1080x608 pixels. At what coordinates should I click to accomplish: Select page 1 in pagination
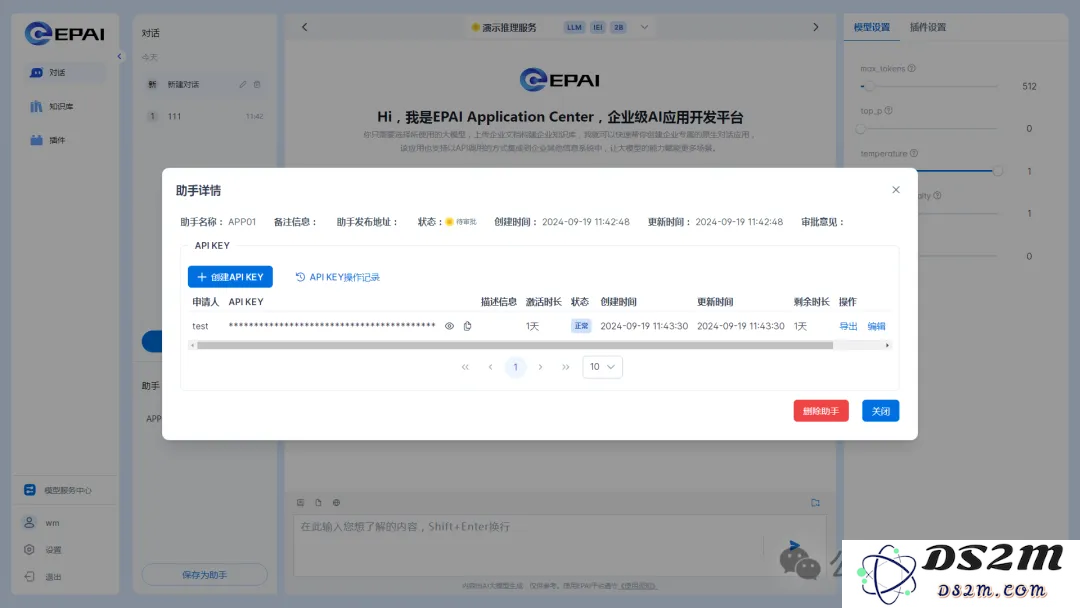click(x=515, y=367)
